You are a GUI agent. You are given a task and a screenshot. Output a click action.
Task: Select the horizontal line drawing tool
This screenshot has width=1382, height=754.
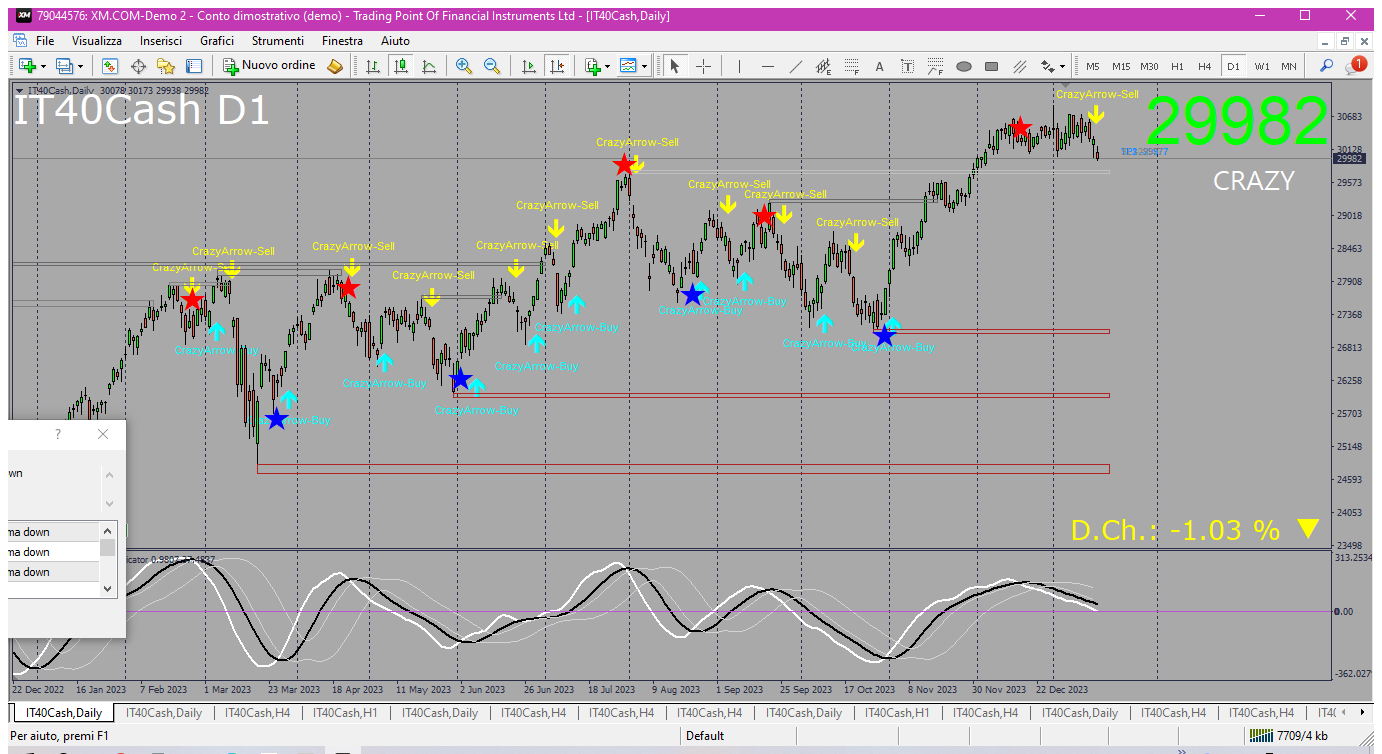[x=768, y=66]
